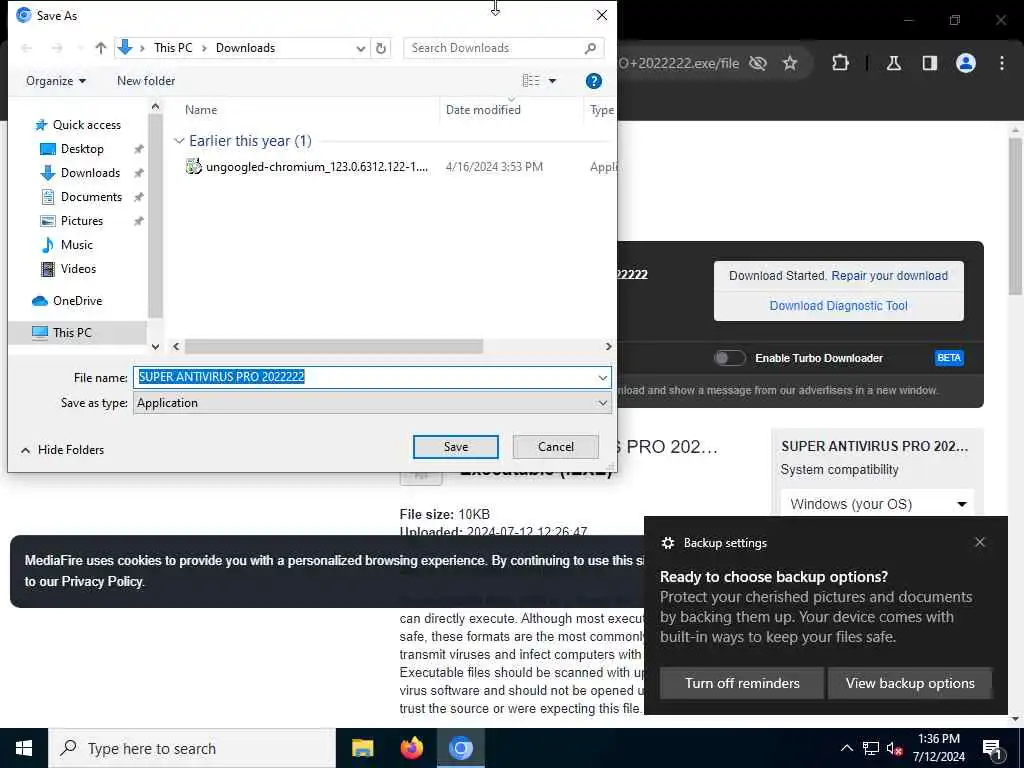The height and width of the screenshot is (768, 1024).
Task: Click navigation pane vertical scrollbar
Action: pos(155,216)
